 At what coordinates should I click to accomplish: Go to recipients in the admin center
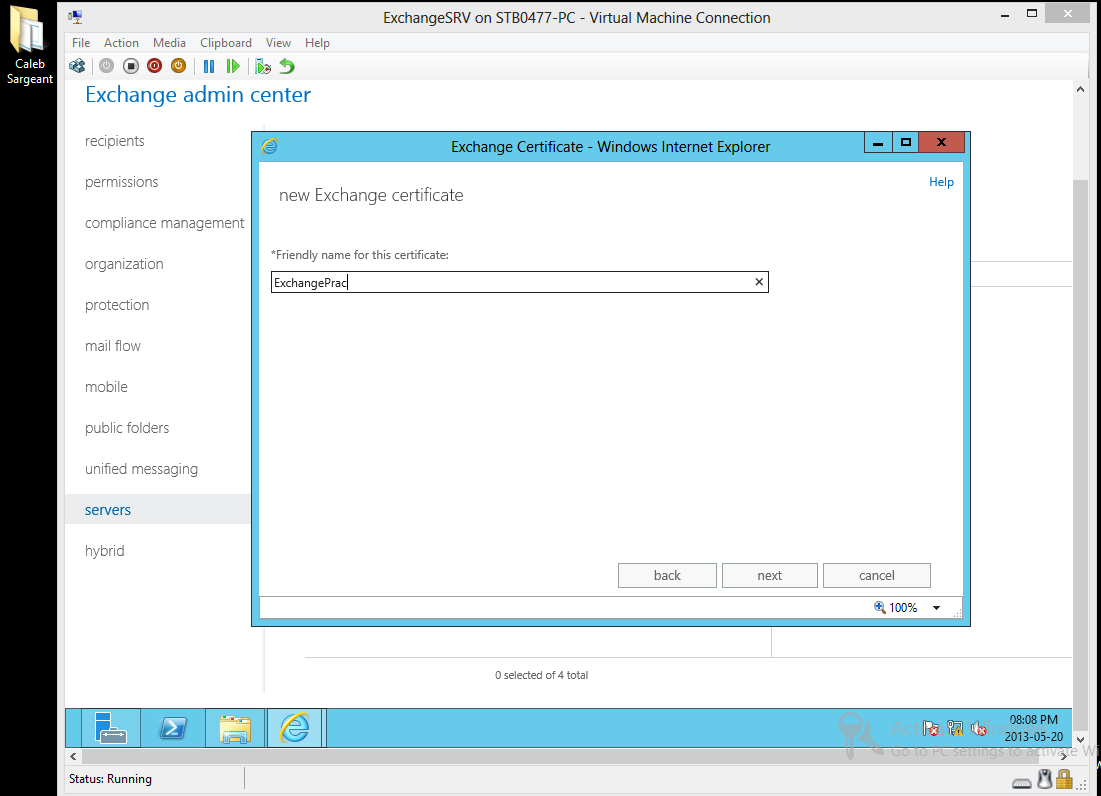pyautogui.click(x=114, y=141)
